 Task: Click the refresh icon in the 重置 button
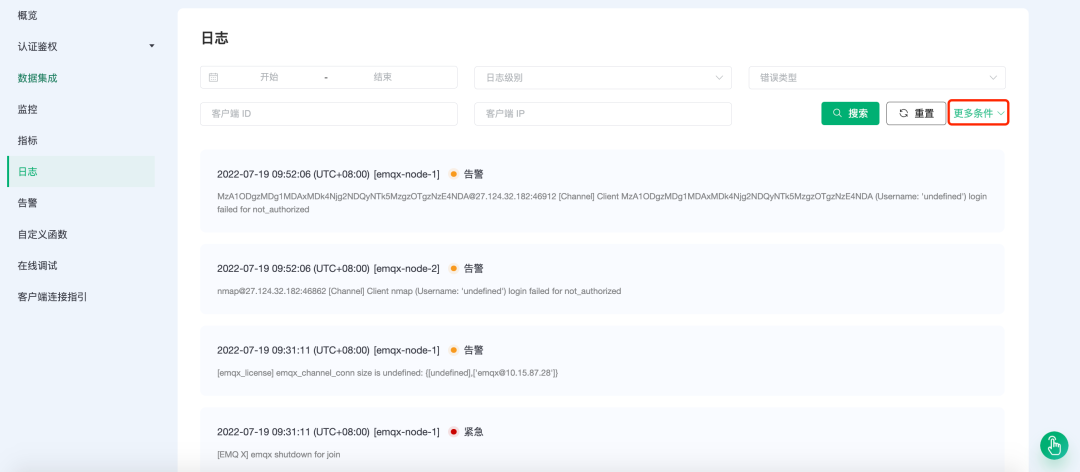[904, 114]
